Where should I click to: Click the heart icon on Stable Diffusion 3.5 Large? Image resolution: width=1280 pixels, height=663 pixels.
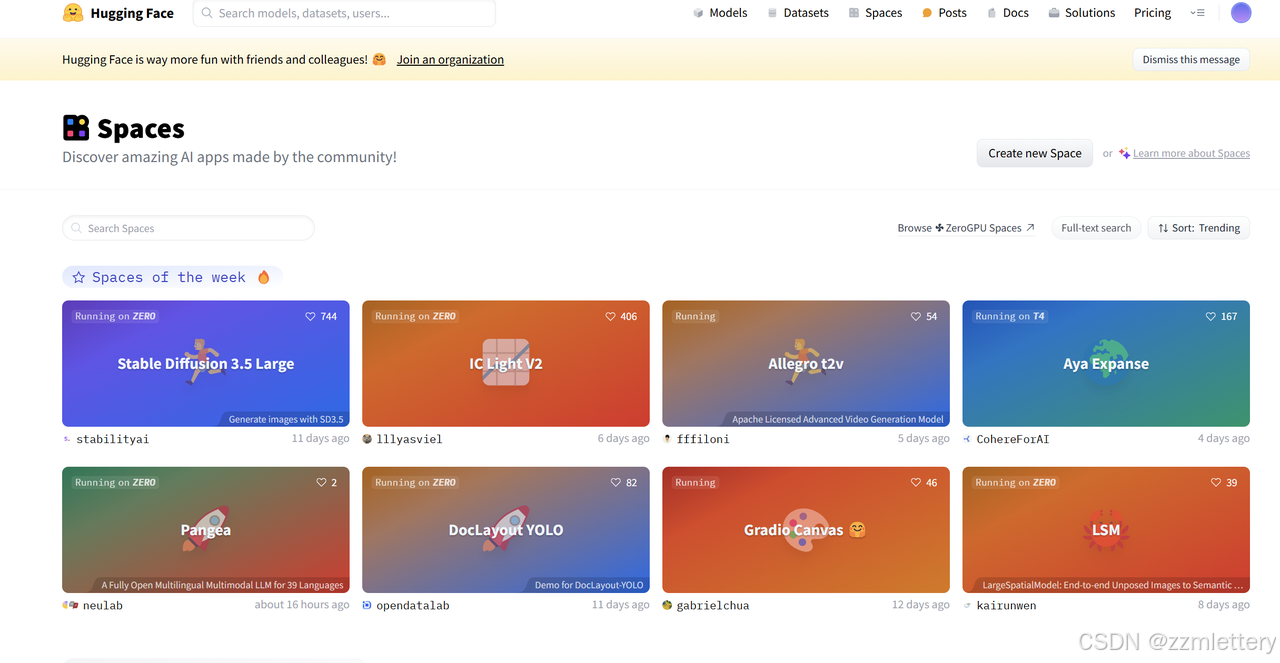point(310,316)
